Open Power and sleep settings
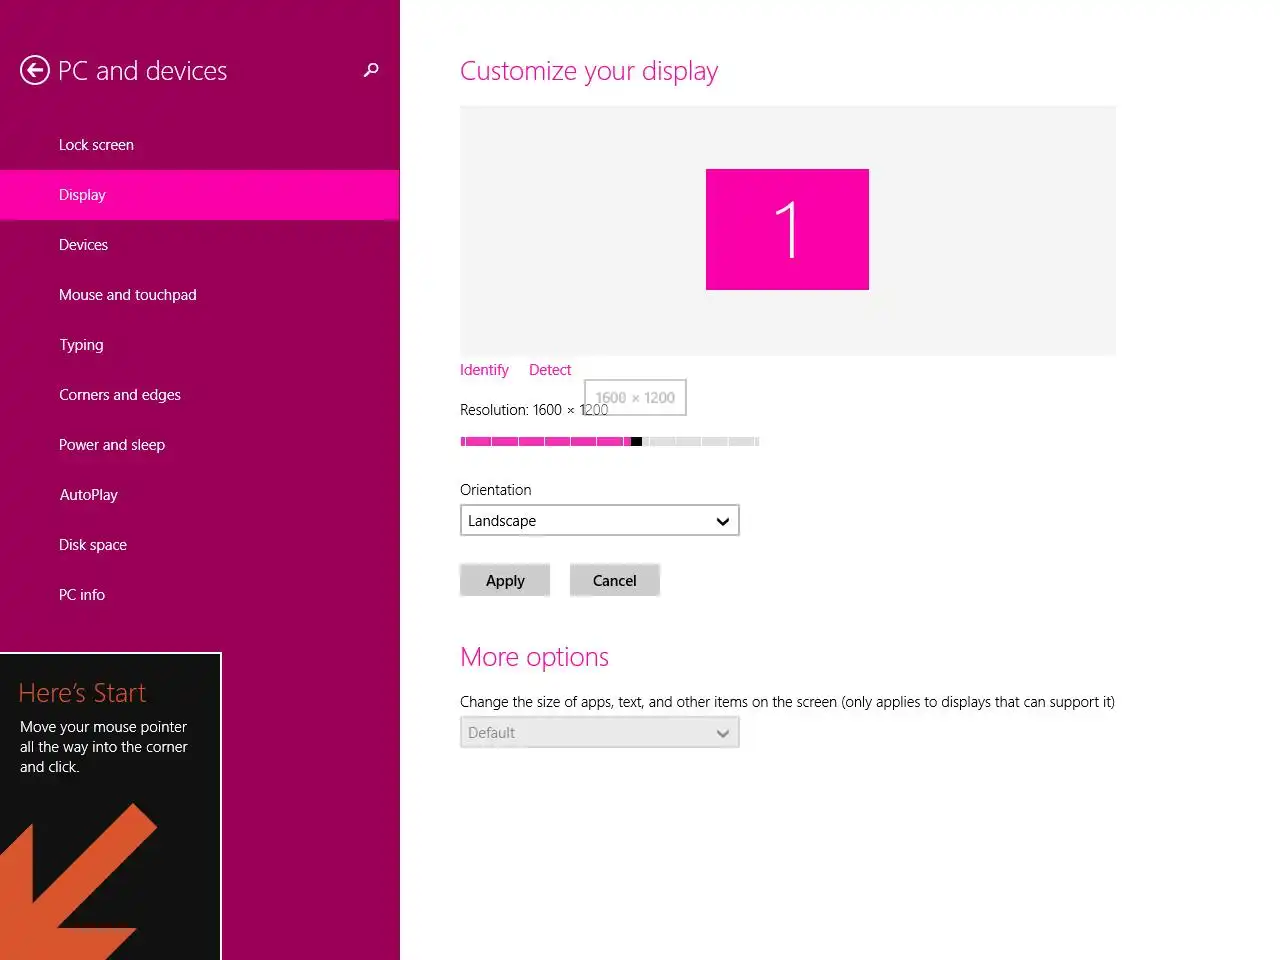1280x960 pixels. coord(200,445)
